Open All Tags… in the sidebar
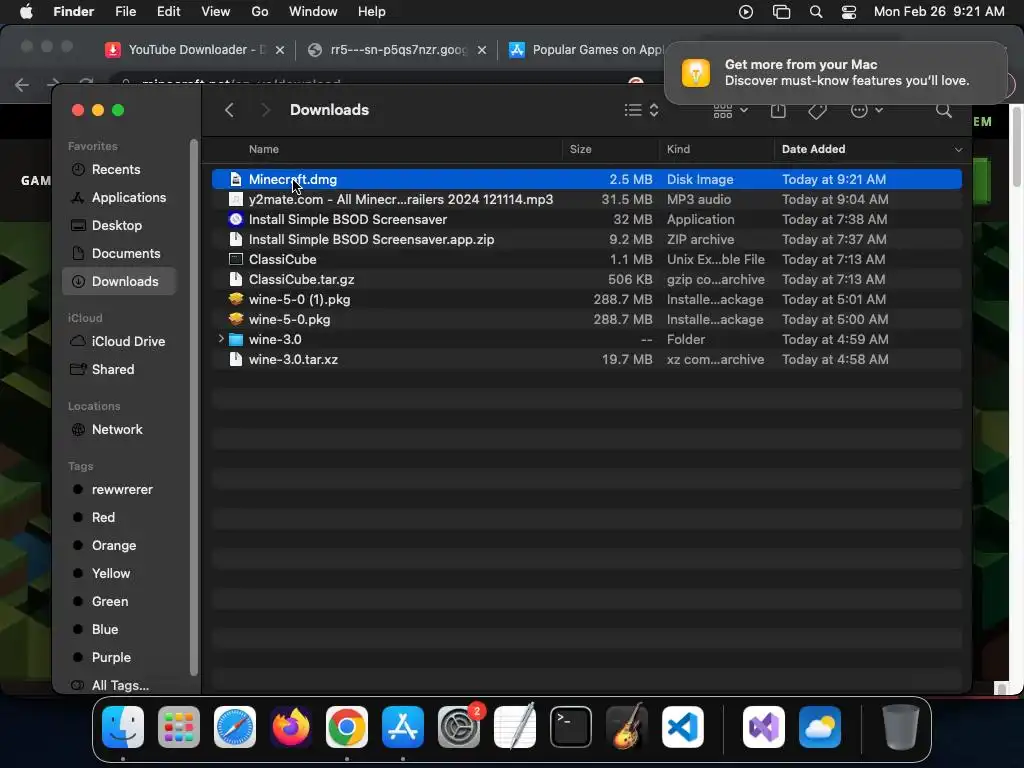 pos(120,686)
